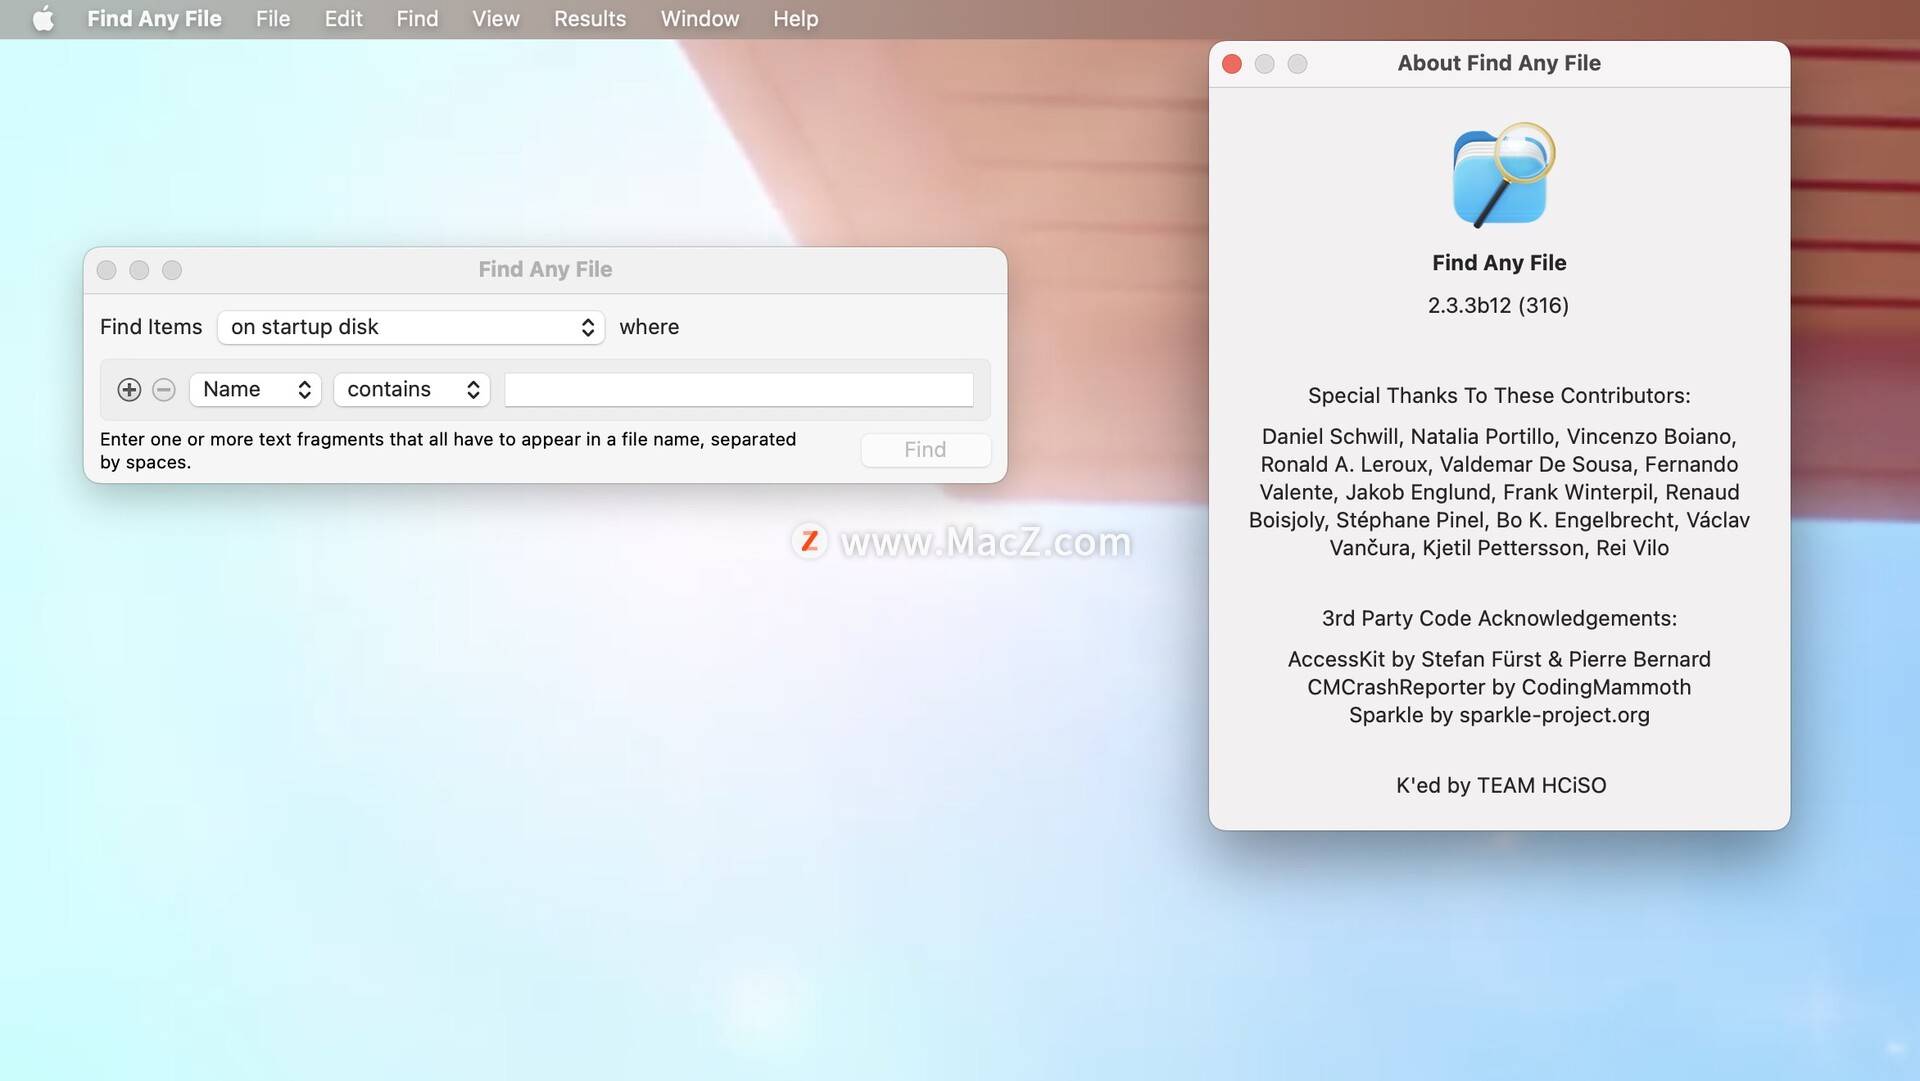The width and height of the screenshot is (1920, 1081).
Task: Click the Find button to search
Action: click(924, 450)
